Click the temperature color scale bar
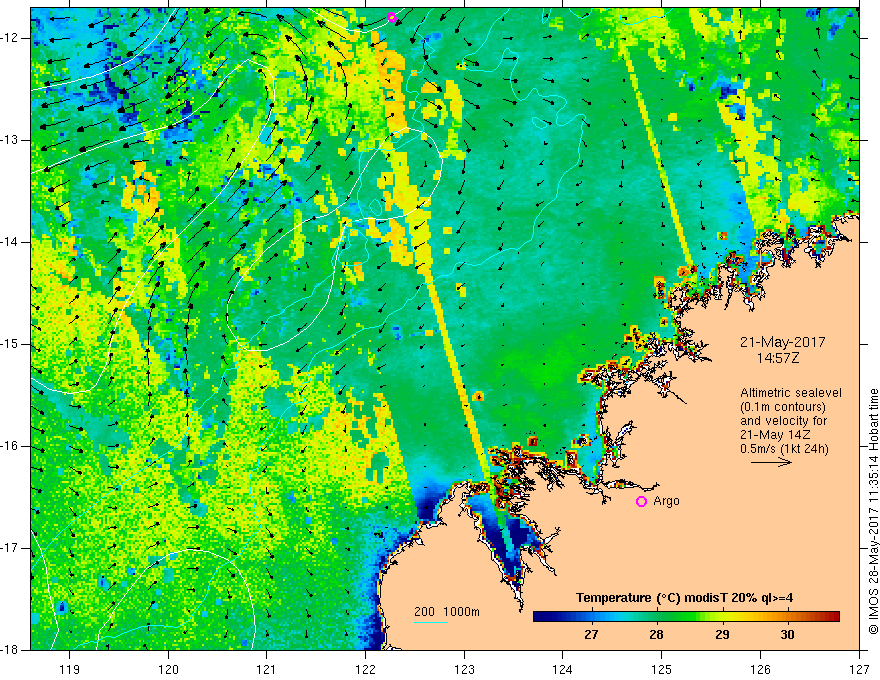This screenshot has height=680, width=880. [686, 616]
